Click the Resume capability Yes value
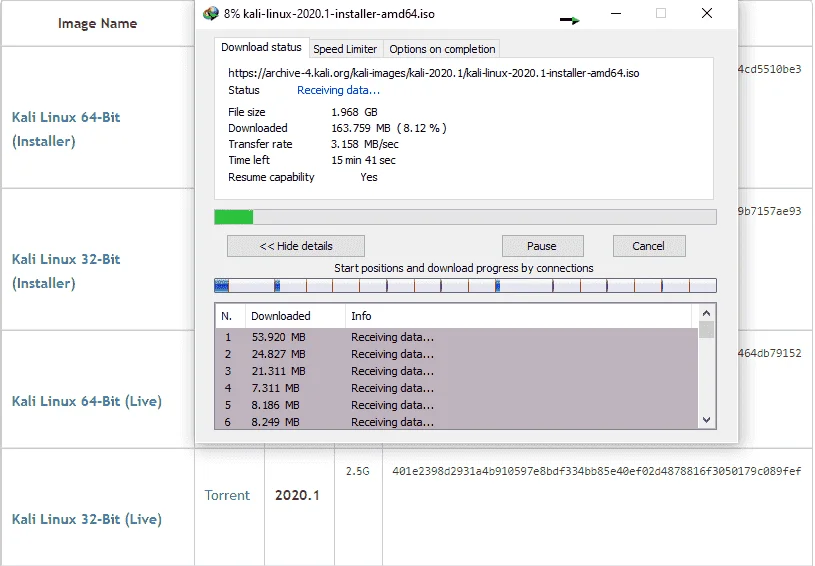 [x=369, y=177]
